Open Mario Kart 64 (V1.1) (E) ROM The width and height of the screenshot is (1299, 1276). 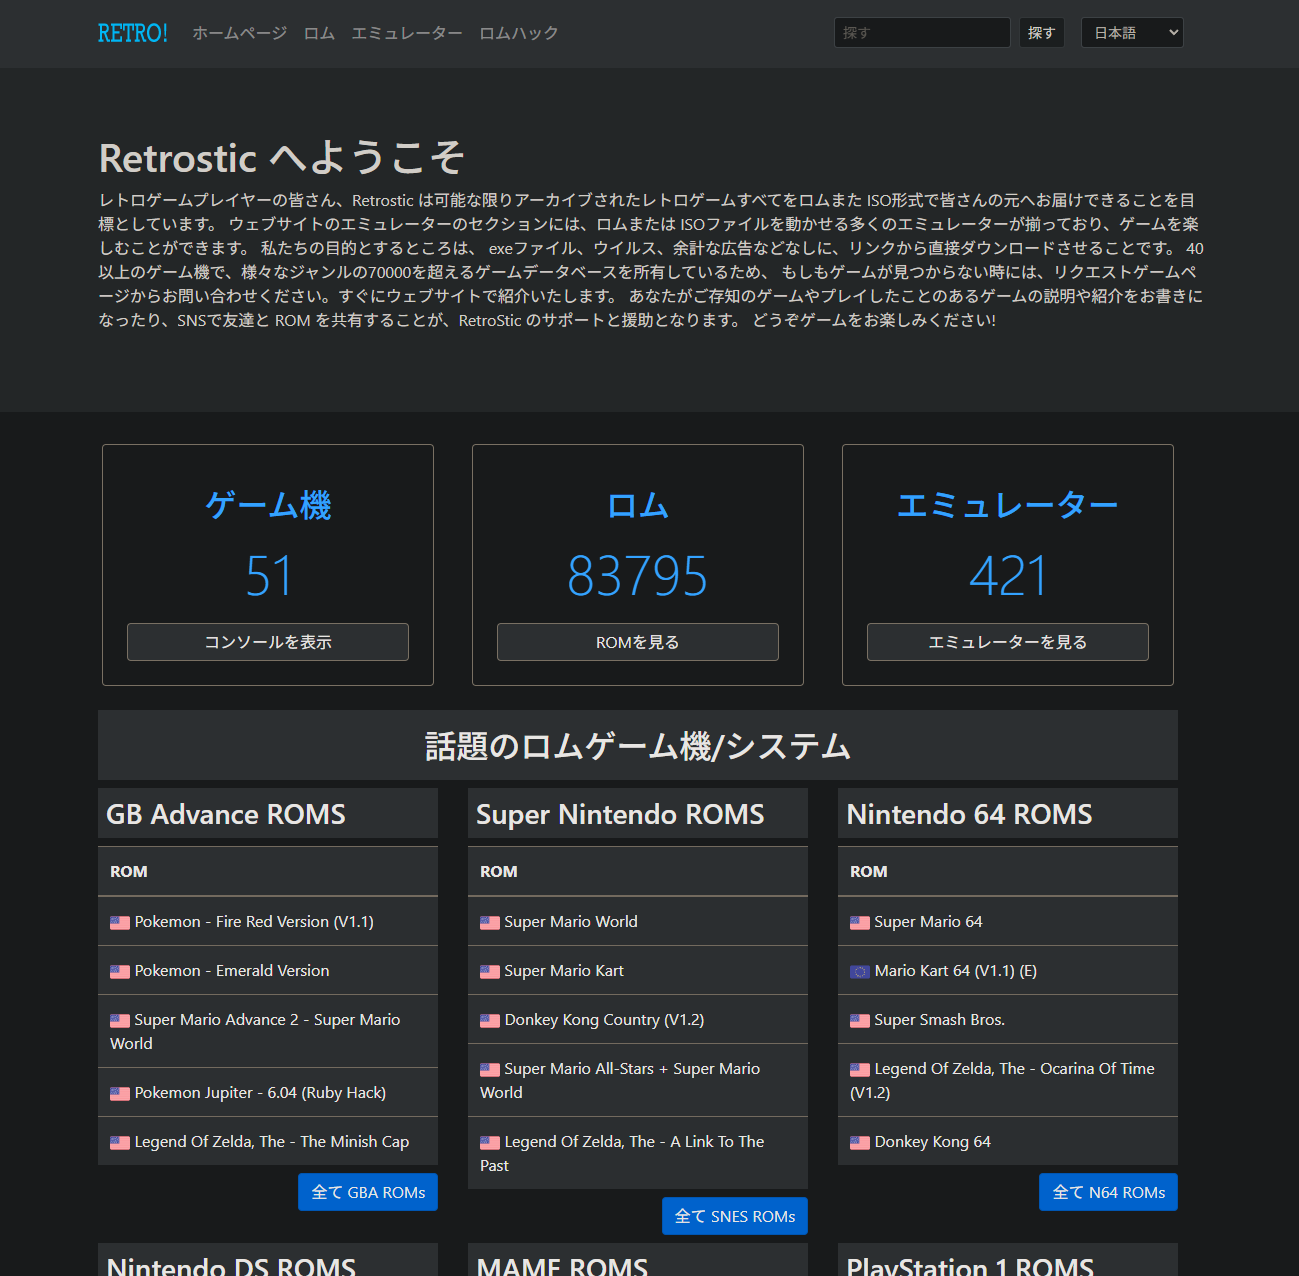(955, 971)
